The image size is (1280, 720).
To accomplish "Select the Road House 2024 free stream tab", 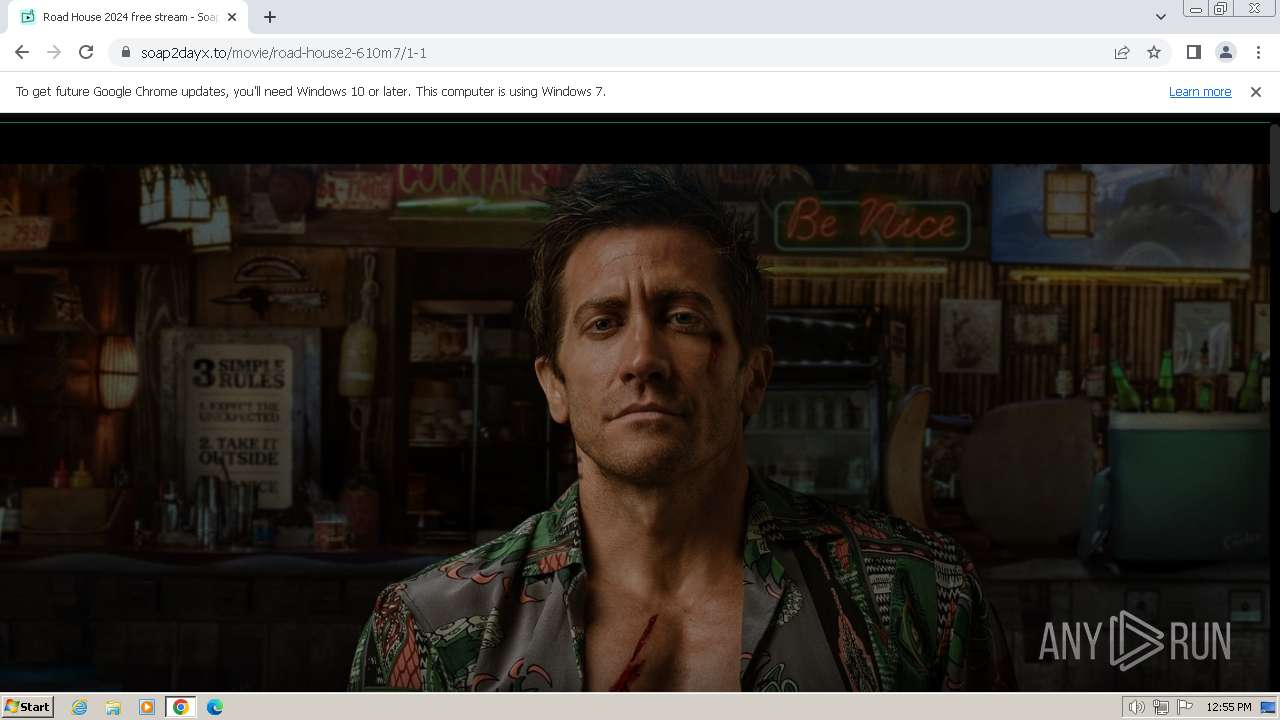I will pos(130,17).
